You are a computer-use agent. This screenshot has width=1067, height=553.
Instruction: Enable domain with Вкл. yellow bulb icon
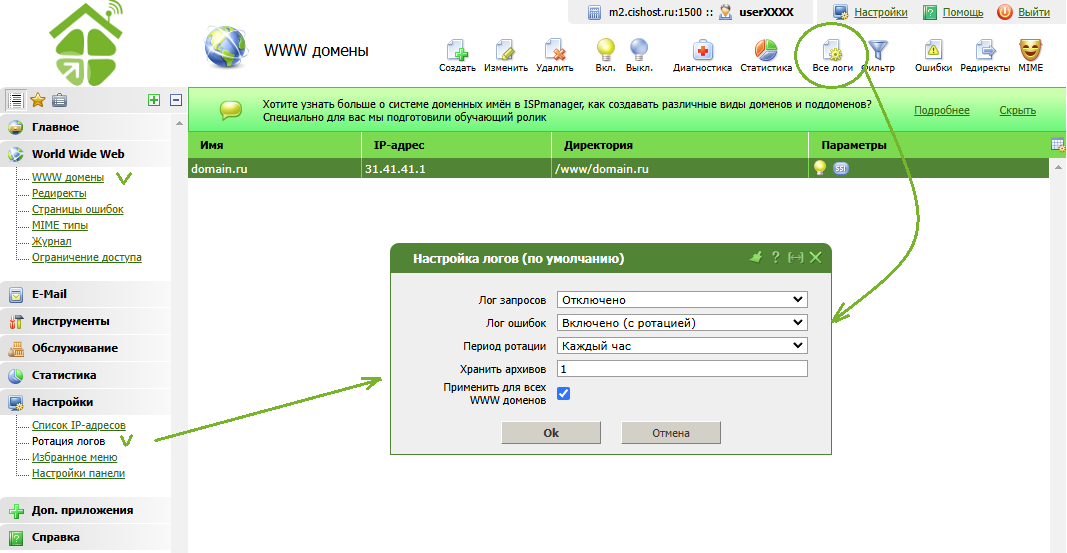pyautogui.click(x=605, y=54)
